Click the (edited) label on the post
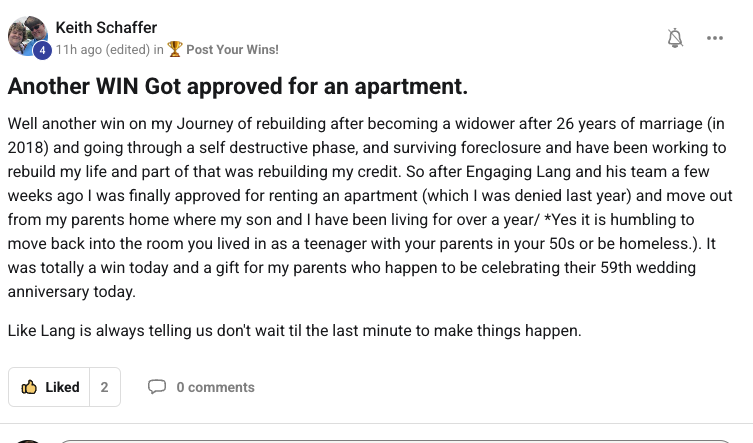This screenshot has width=753, height=443. pos(125,49)
